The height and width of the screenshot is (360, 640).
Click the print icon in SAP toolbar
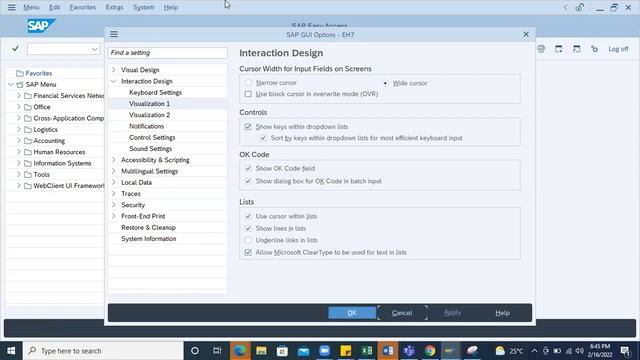[x=541, y=49]
